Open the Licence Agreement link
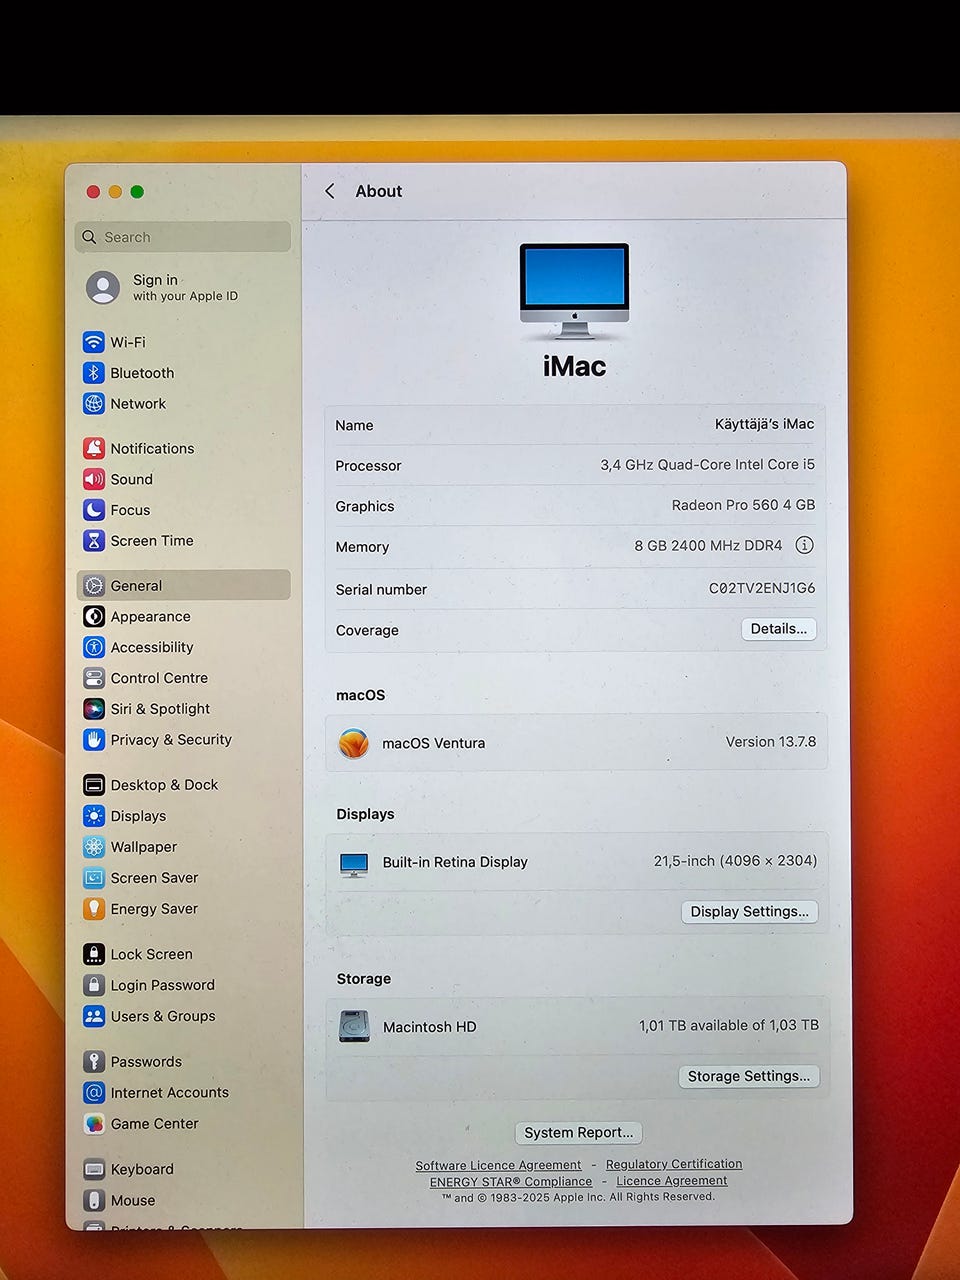The height and width of the screenshot is (1280, 960). [672, 1181]
